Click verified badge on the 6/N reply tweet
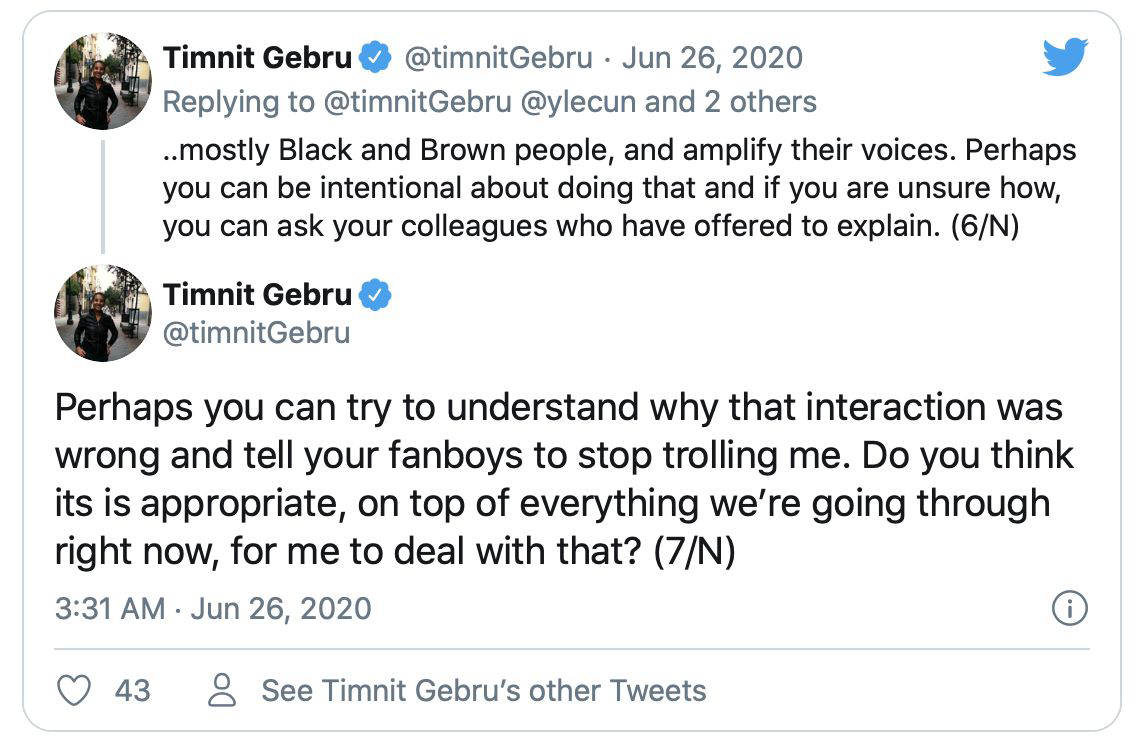1146x748 pixels. click(x=375, y=58)
